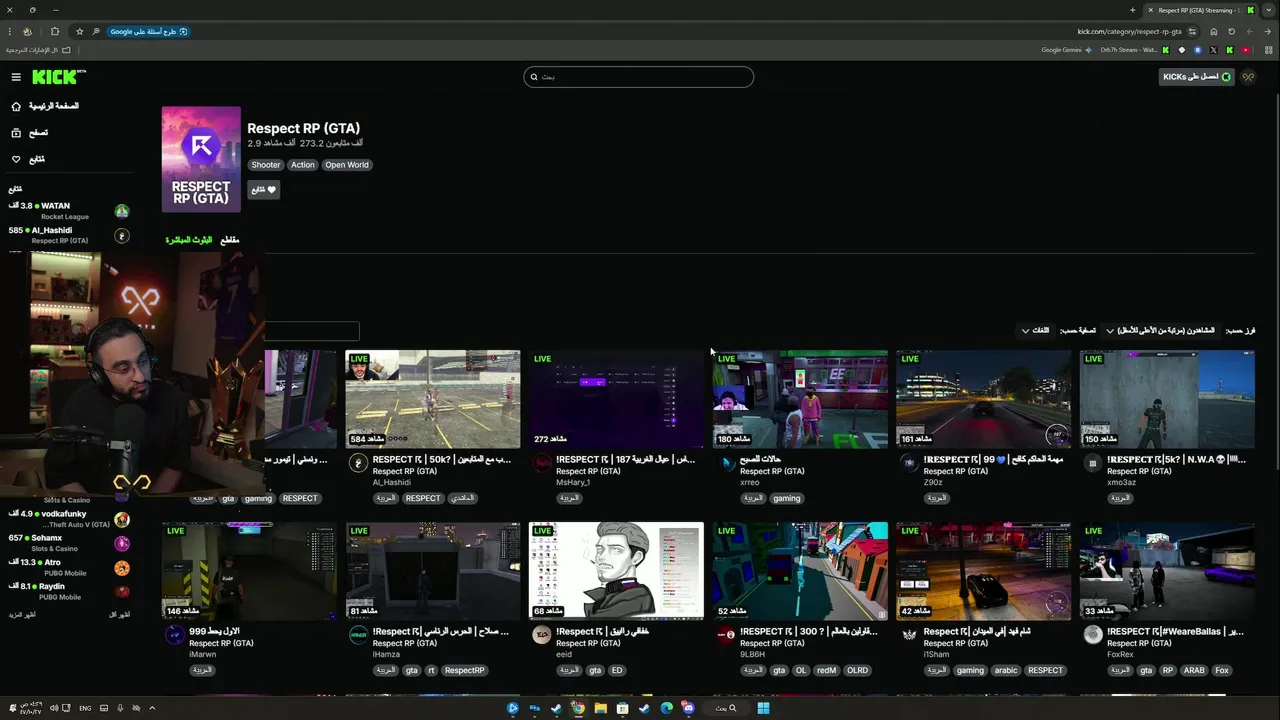Viewport: 1280px width, 720px height.
Task: Open Raydin channel in sidebar
Action: [68, 591]
